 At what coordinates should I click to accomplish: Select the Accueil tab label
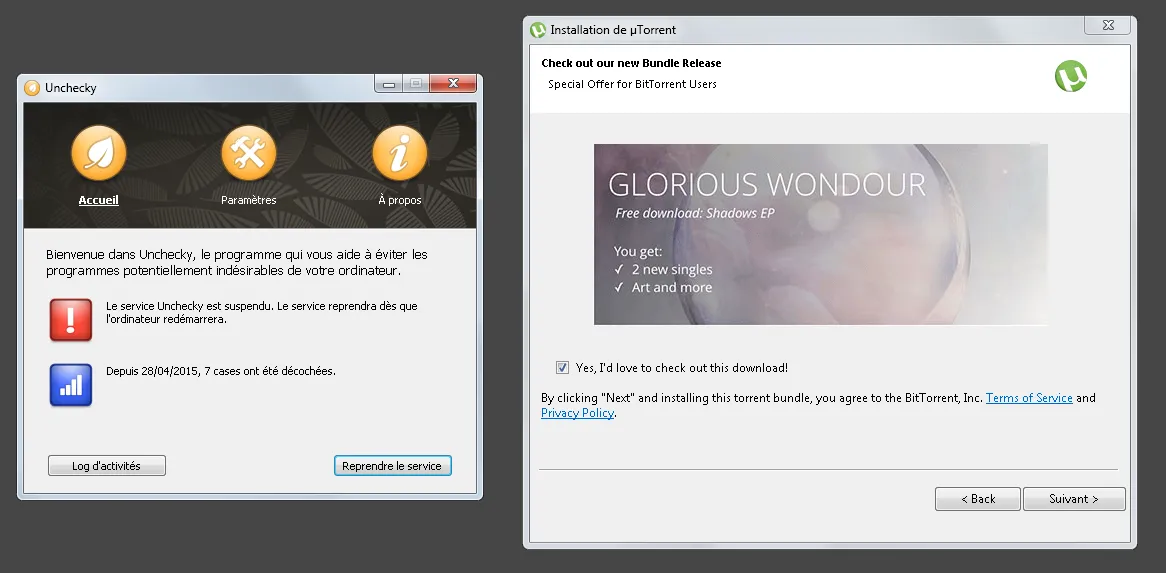(x=98, y=200)
